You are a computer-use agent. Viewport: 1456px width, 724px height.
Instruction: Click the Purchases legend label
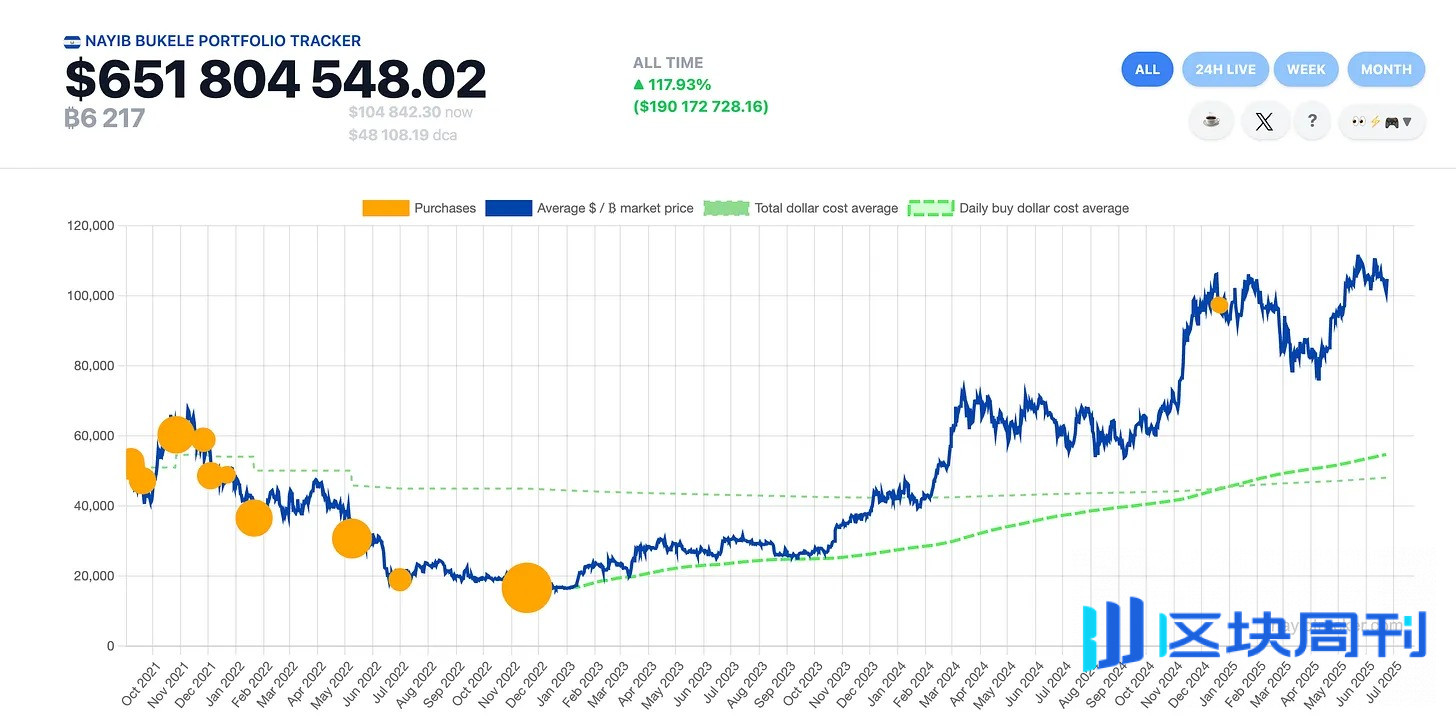coord(445,208)
